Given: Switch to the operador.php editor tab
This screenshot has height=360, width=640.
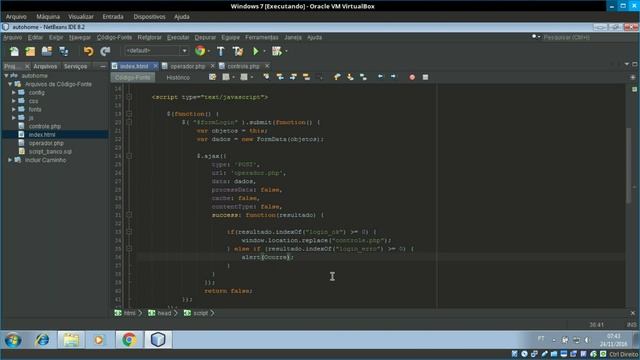Looking at the screenshot, I should 188,66.
